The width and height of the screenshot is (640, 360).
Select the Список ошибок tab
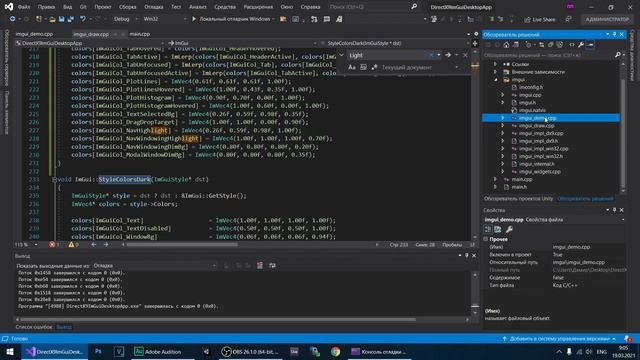(x=34, y=327)
